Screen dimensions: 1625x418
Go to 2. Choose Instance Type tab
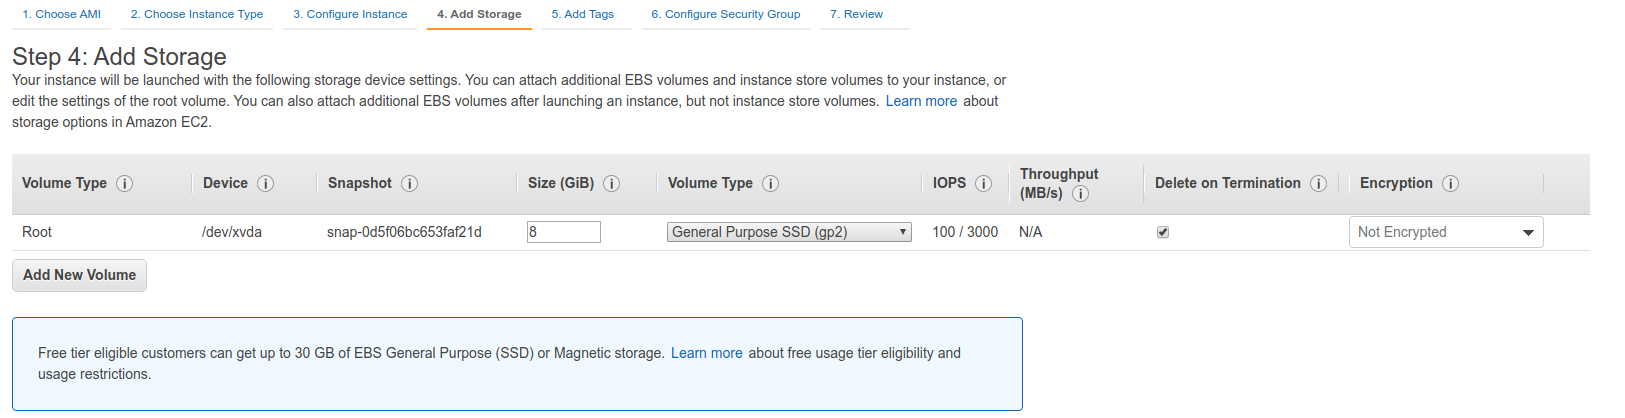(x=197, y=14)
